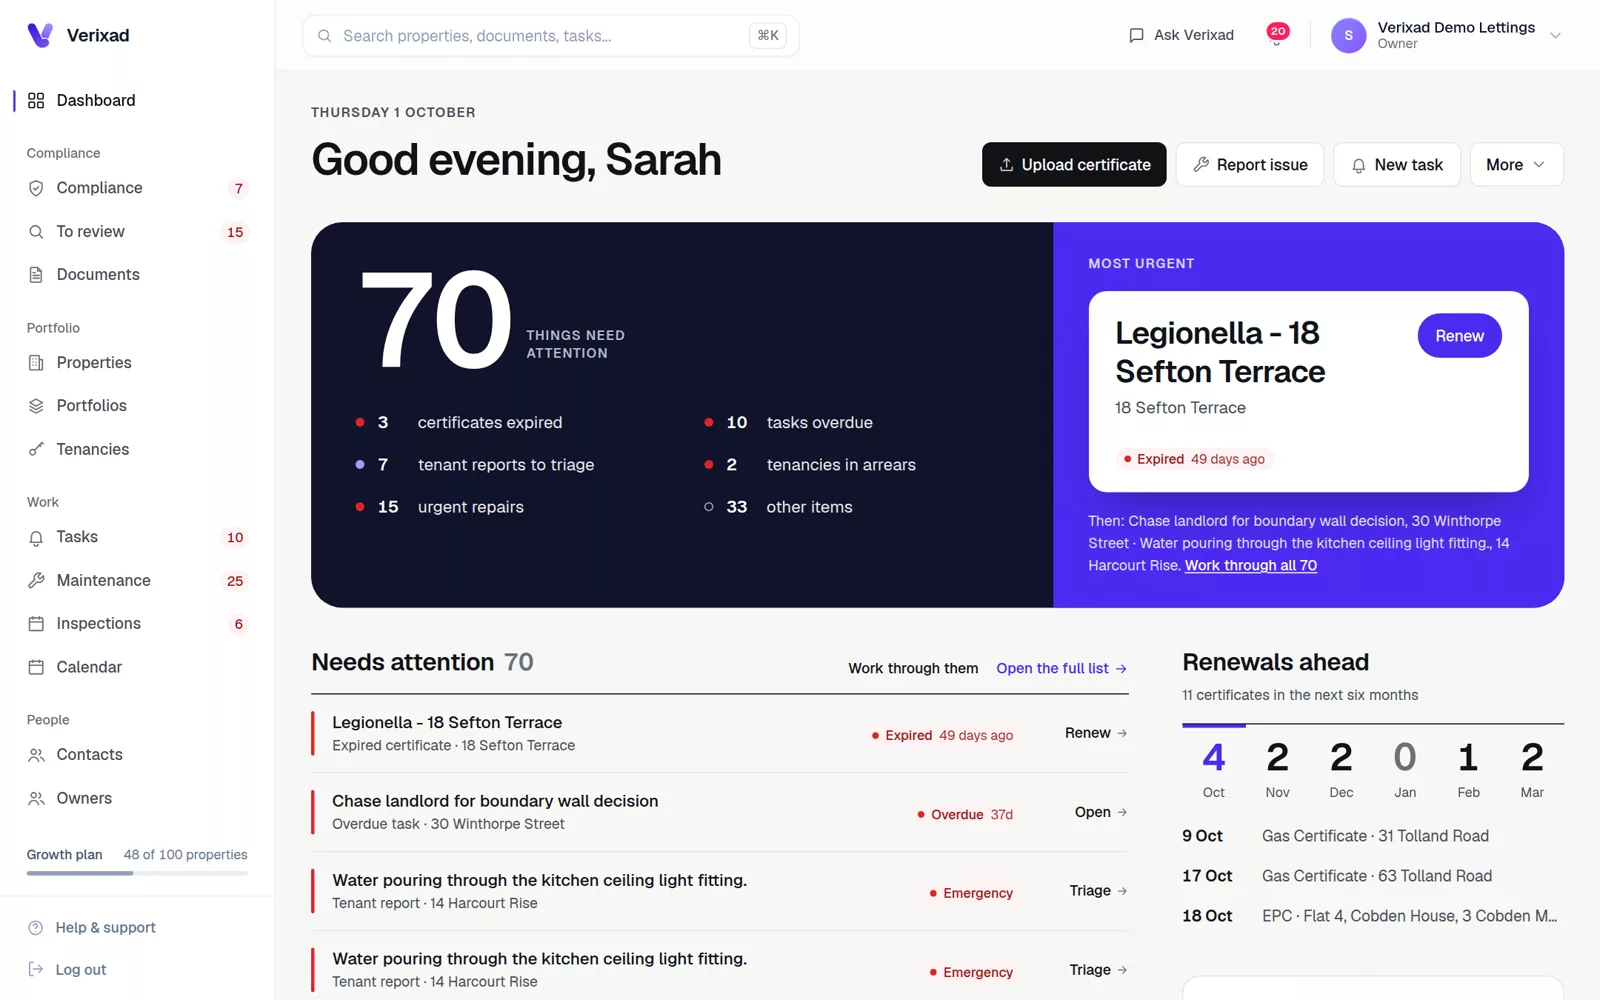
Task: Select the Oct renewals month tab
Action: 1213,769
